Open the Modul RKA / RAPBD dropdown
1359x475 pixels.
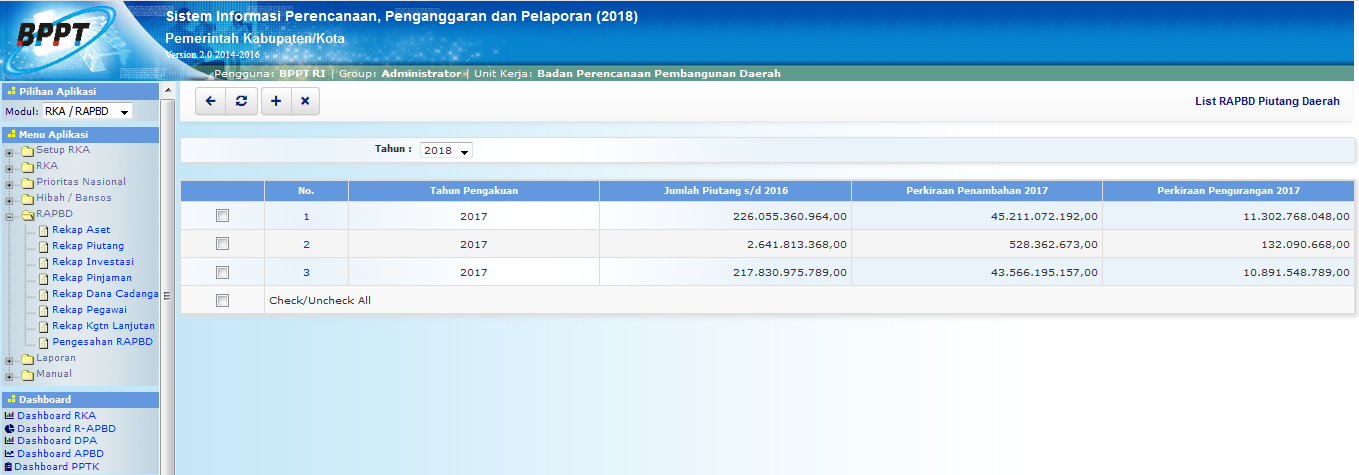88,112
